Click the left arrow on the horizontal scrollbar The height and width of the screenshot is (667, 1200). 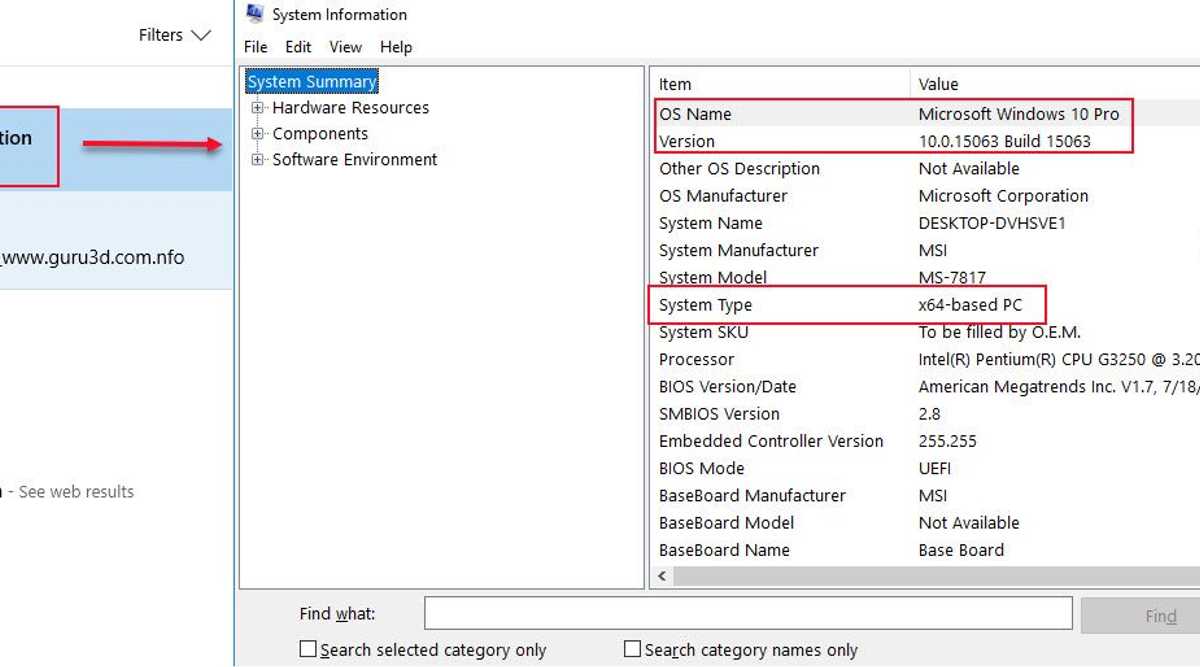[661, 576]
